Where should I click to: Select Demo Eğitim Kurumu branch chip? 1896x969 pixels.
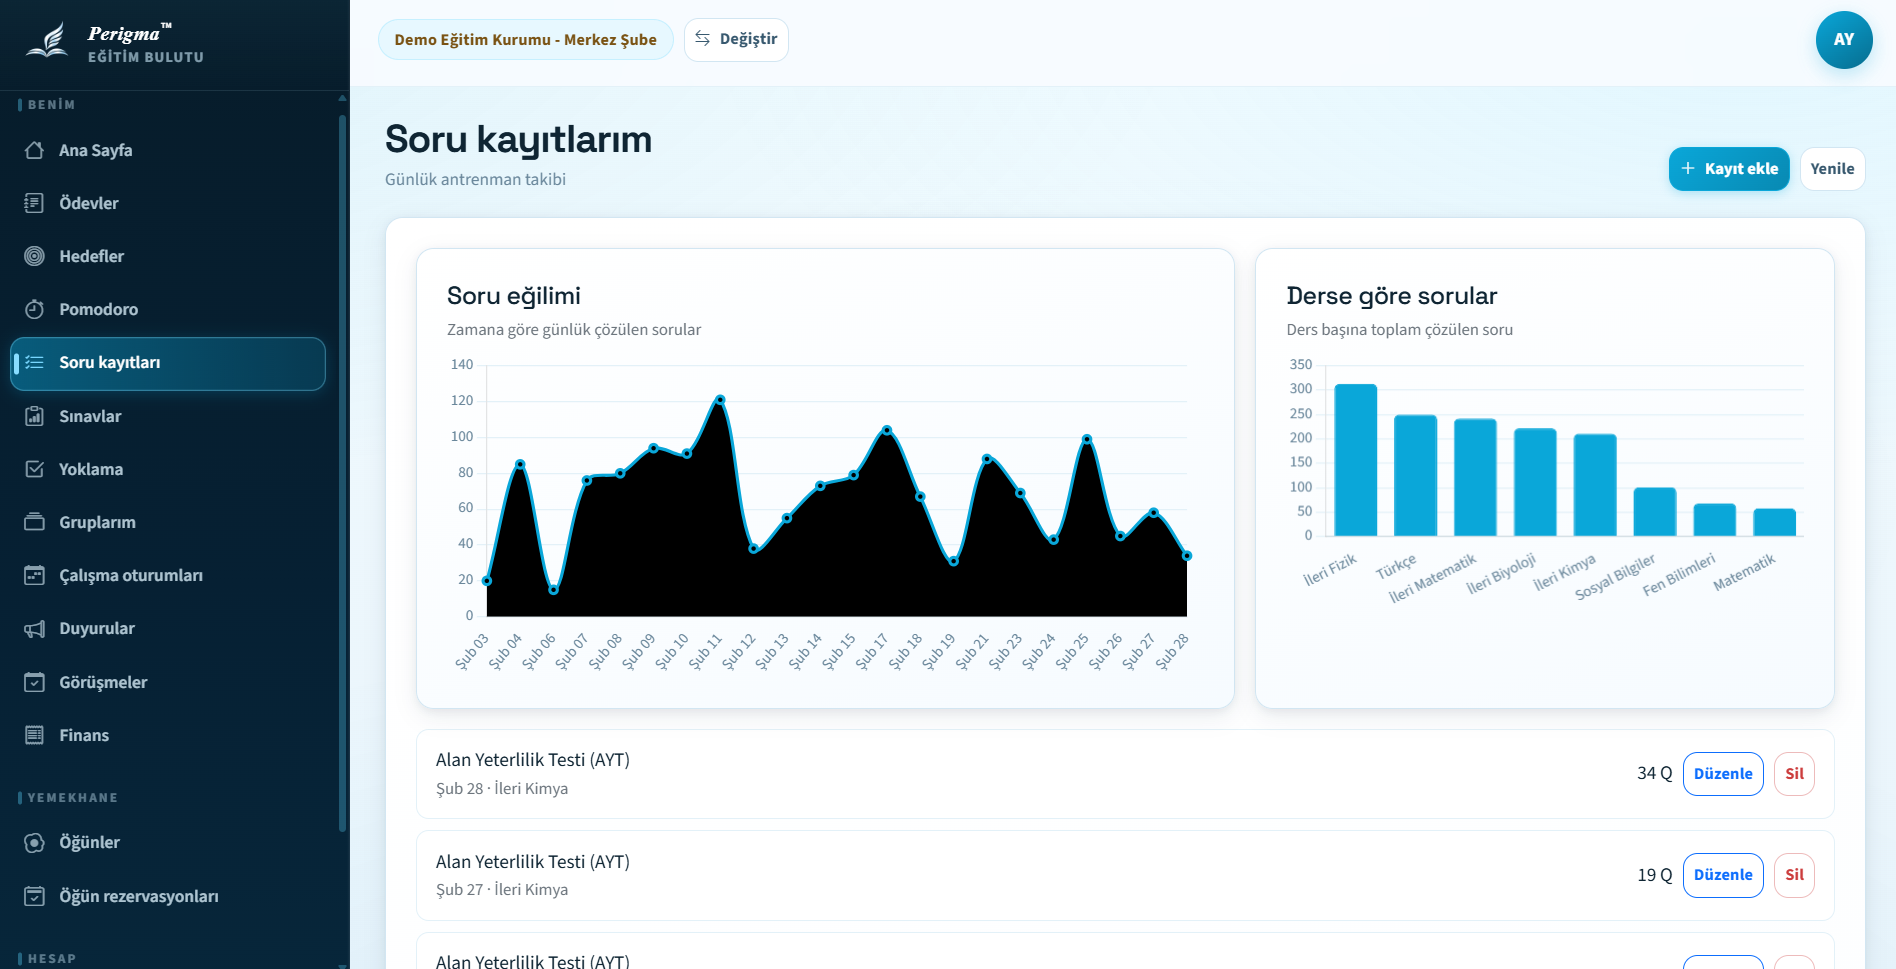click(x=525, y=40)
